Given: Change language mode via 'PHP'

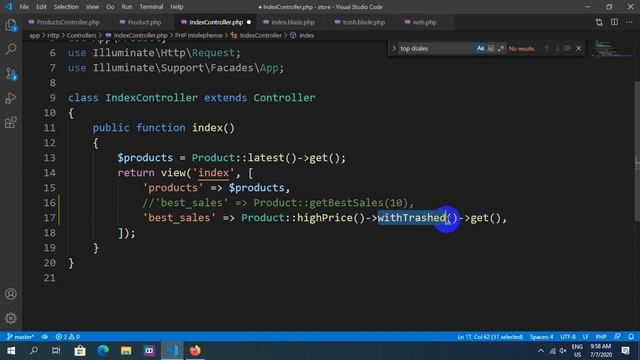Looking at the screenshot, I should point(601,337).
